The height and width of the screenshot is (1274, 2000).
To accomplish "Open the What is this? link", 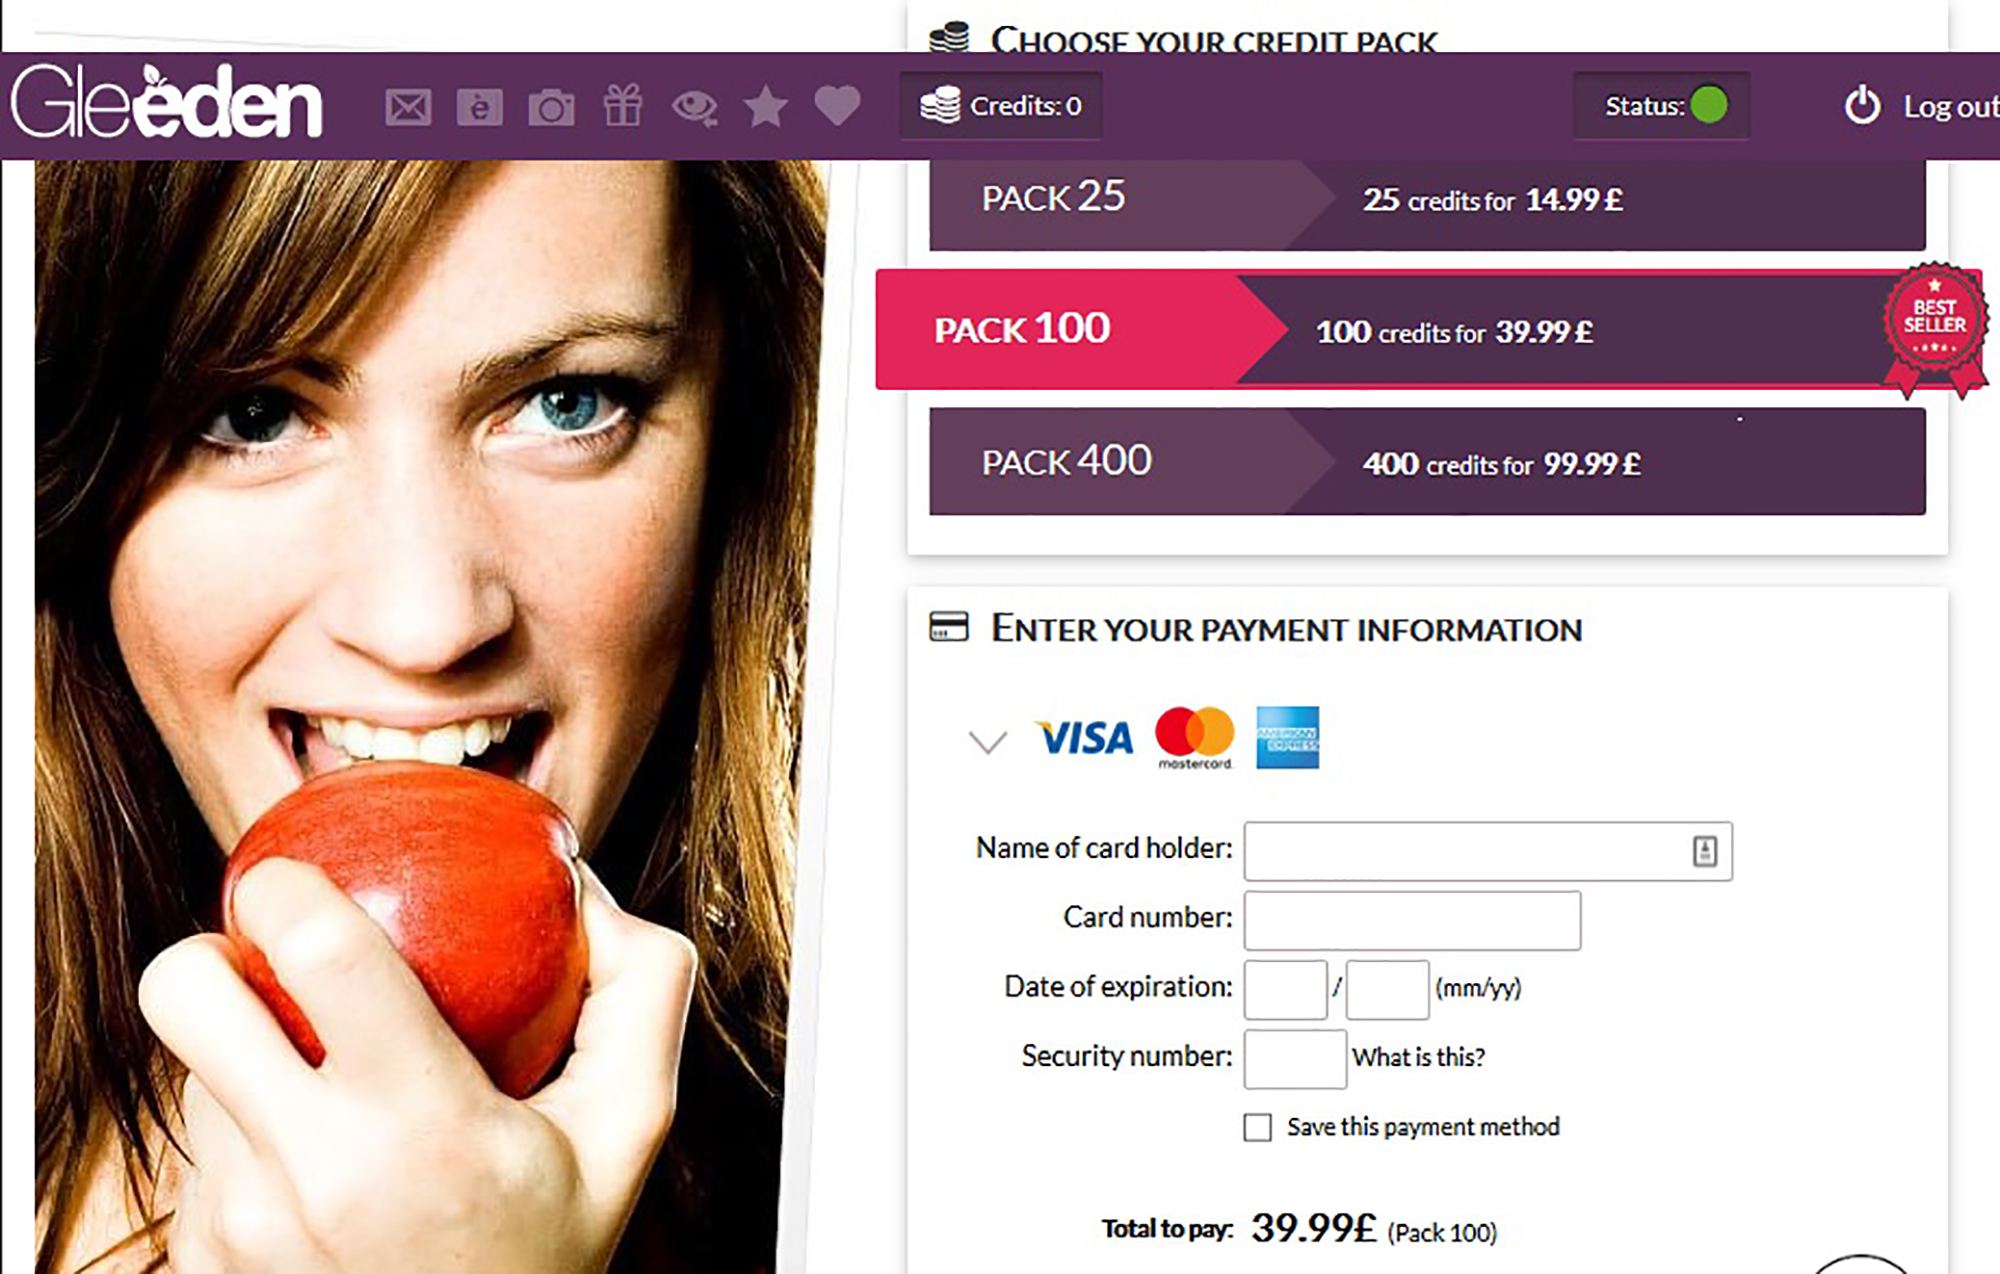I will pos(1418,1057).
